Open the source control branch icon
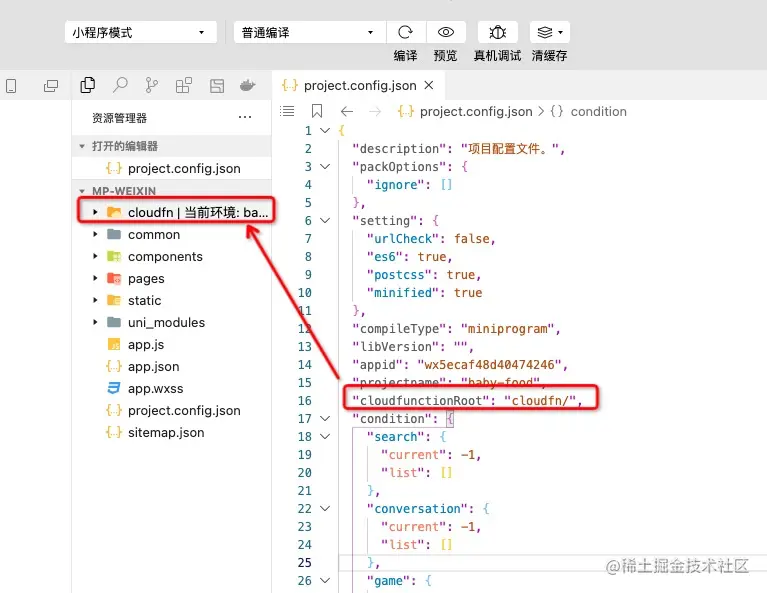The image size is (767, 593). click(x=152, y=85)
